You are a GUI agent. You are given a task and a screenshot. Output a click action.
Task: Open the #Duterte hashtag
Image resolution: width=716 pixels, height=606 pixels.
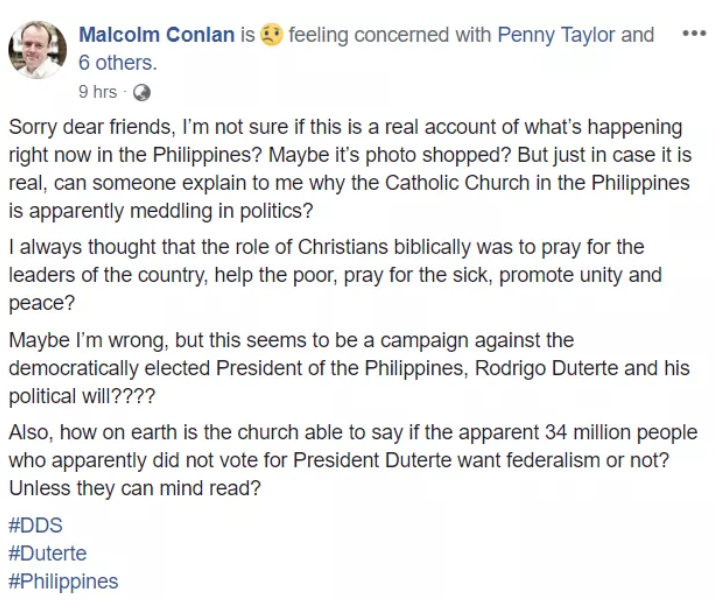(x=47, y=553)
